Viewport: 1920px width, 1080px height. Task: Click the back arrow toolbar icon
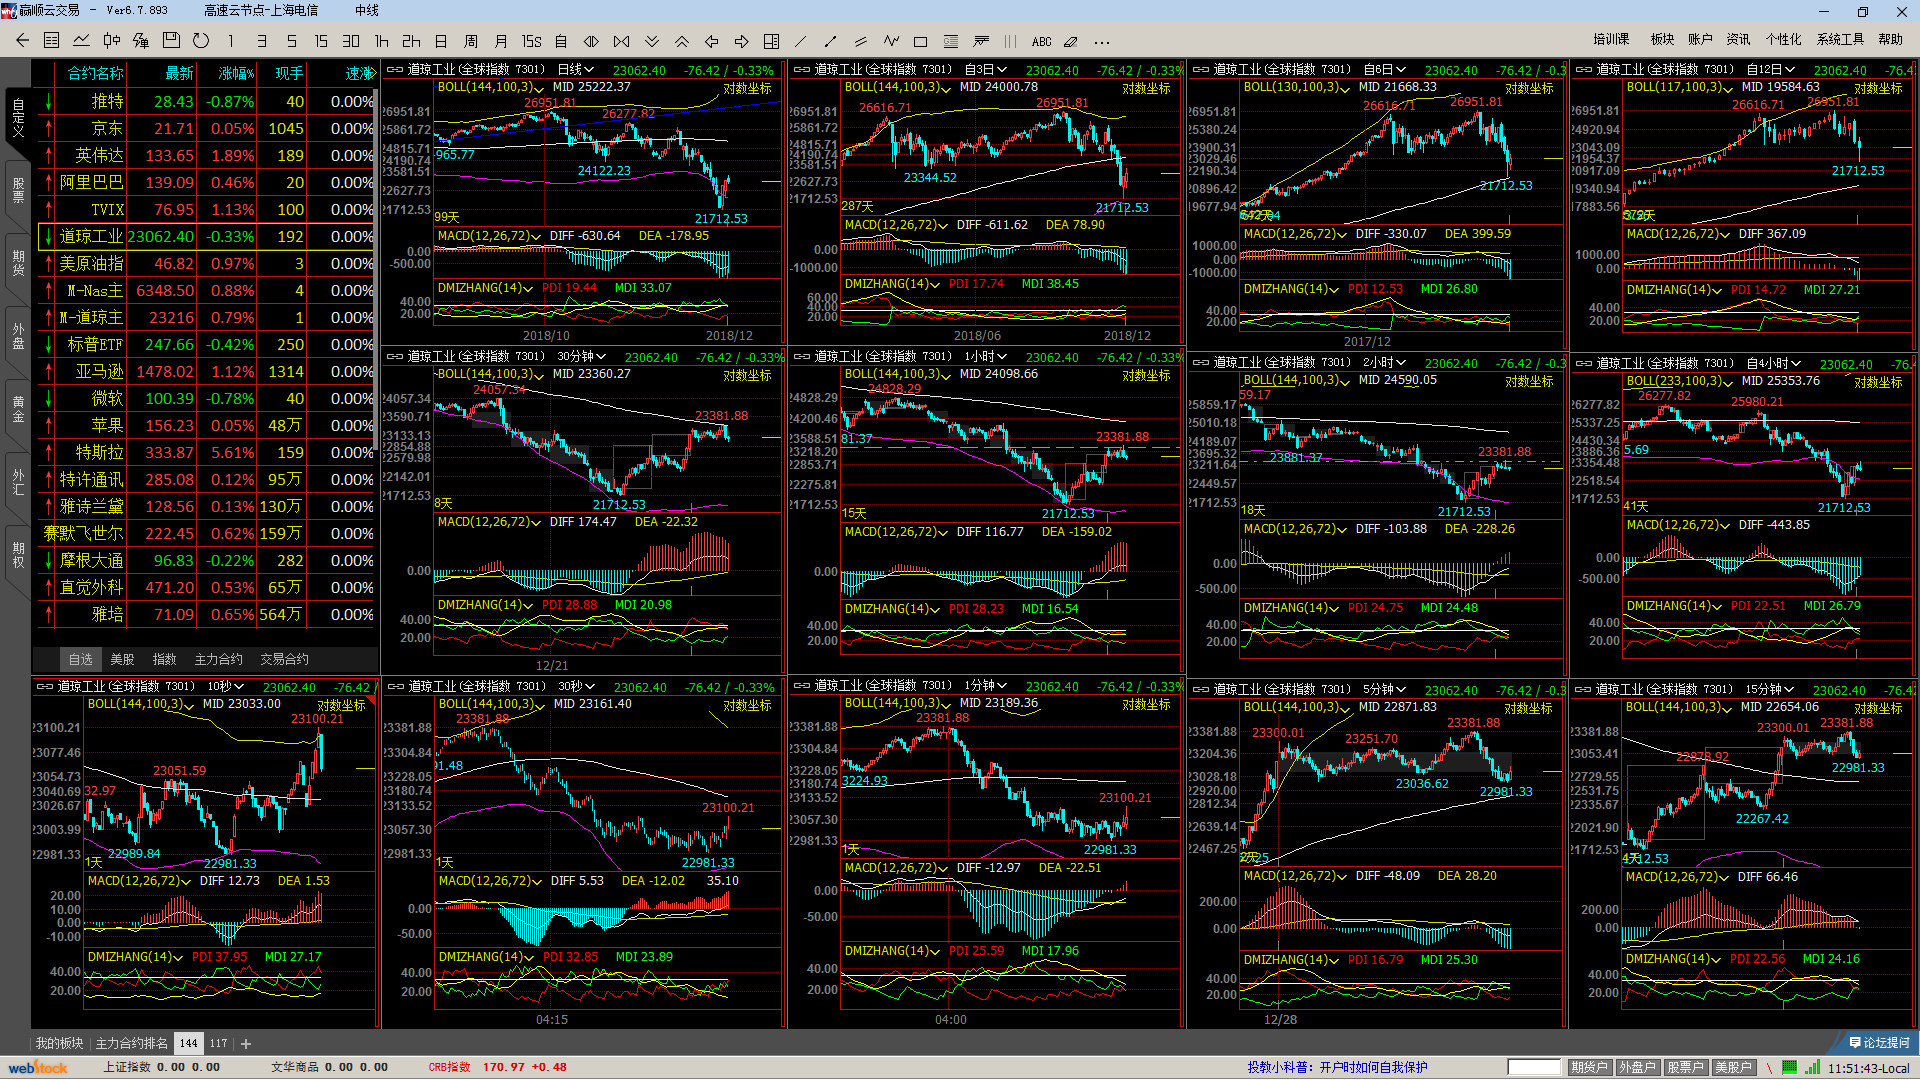(x=22, y=41)
